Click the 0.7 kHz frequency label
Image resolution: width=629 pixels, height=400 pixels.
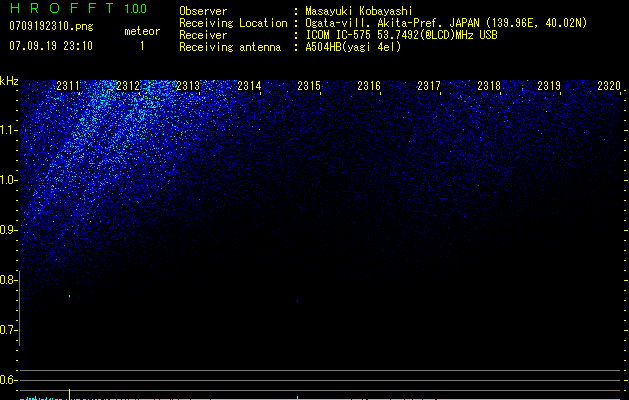point(8,330)
